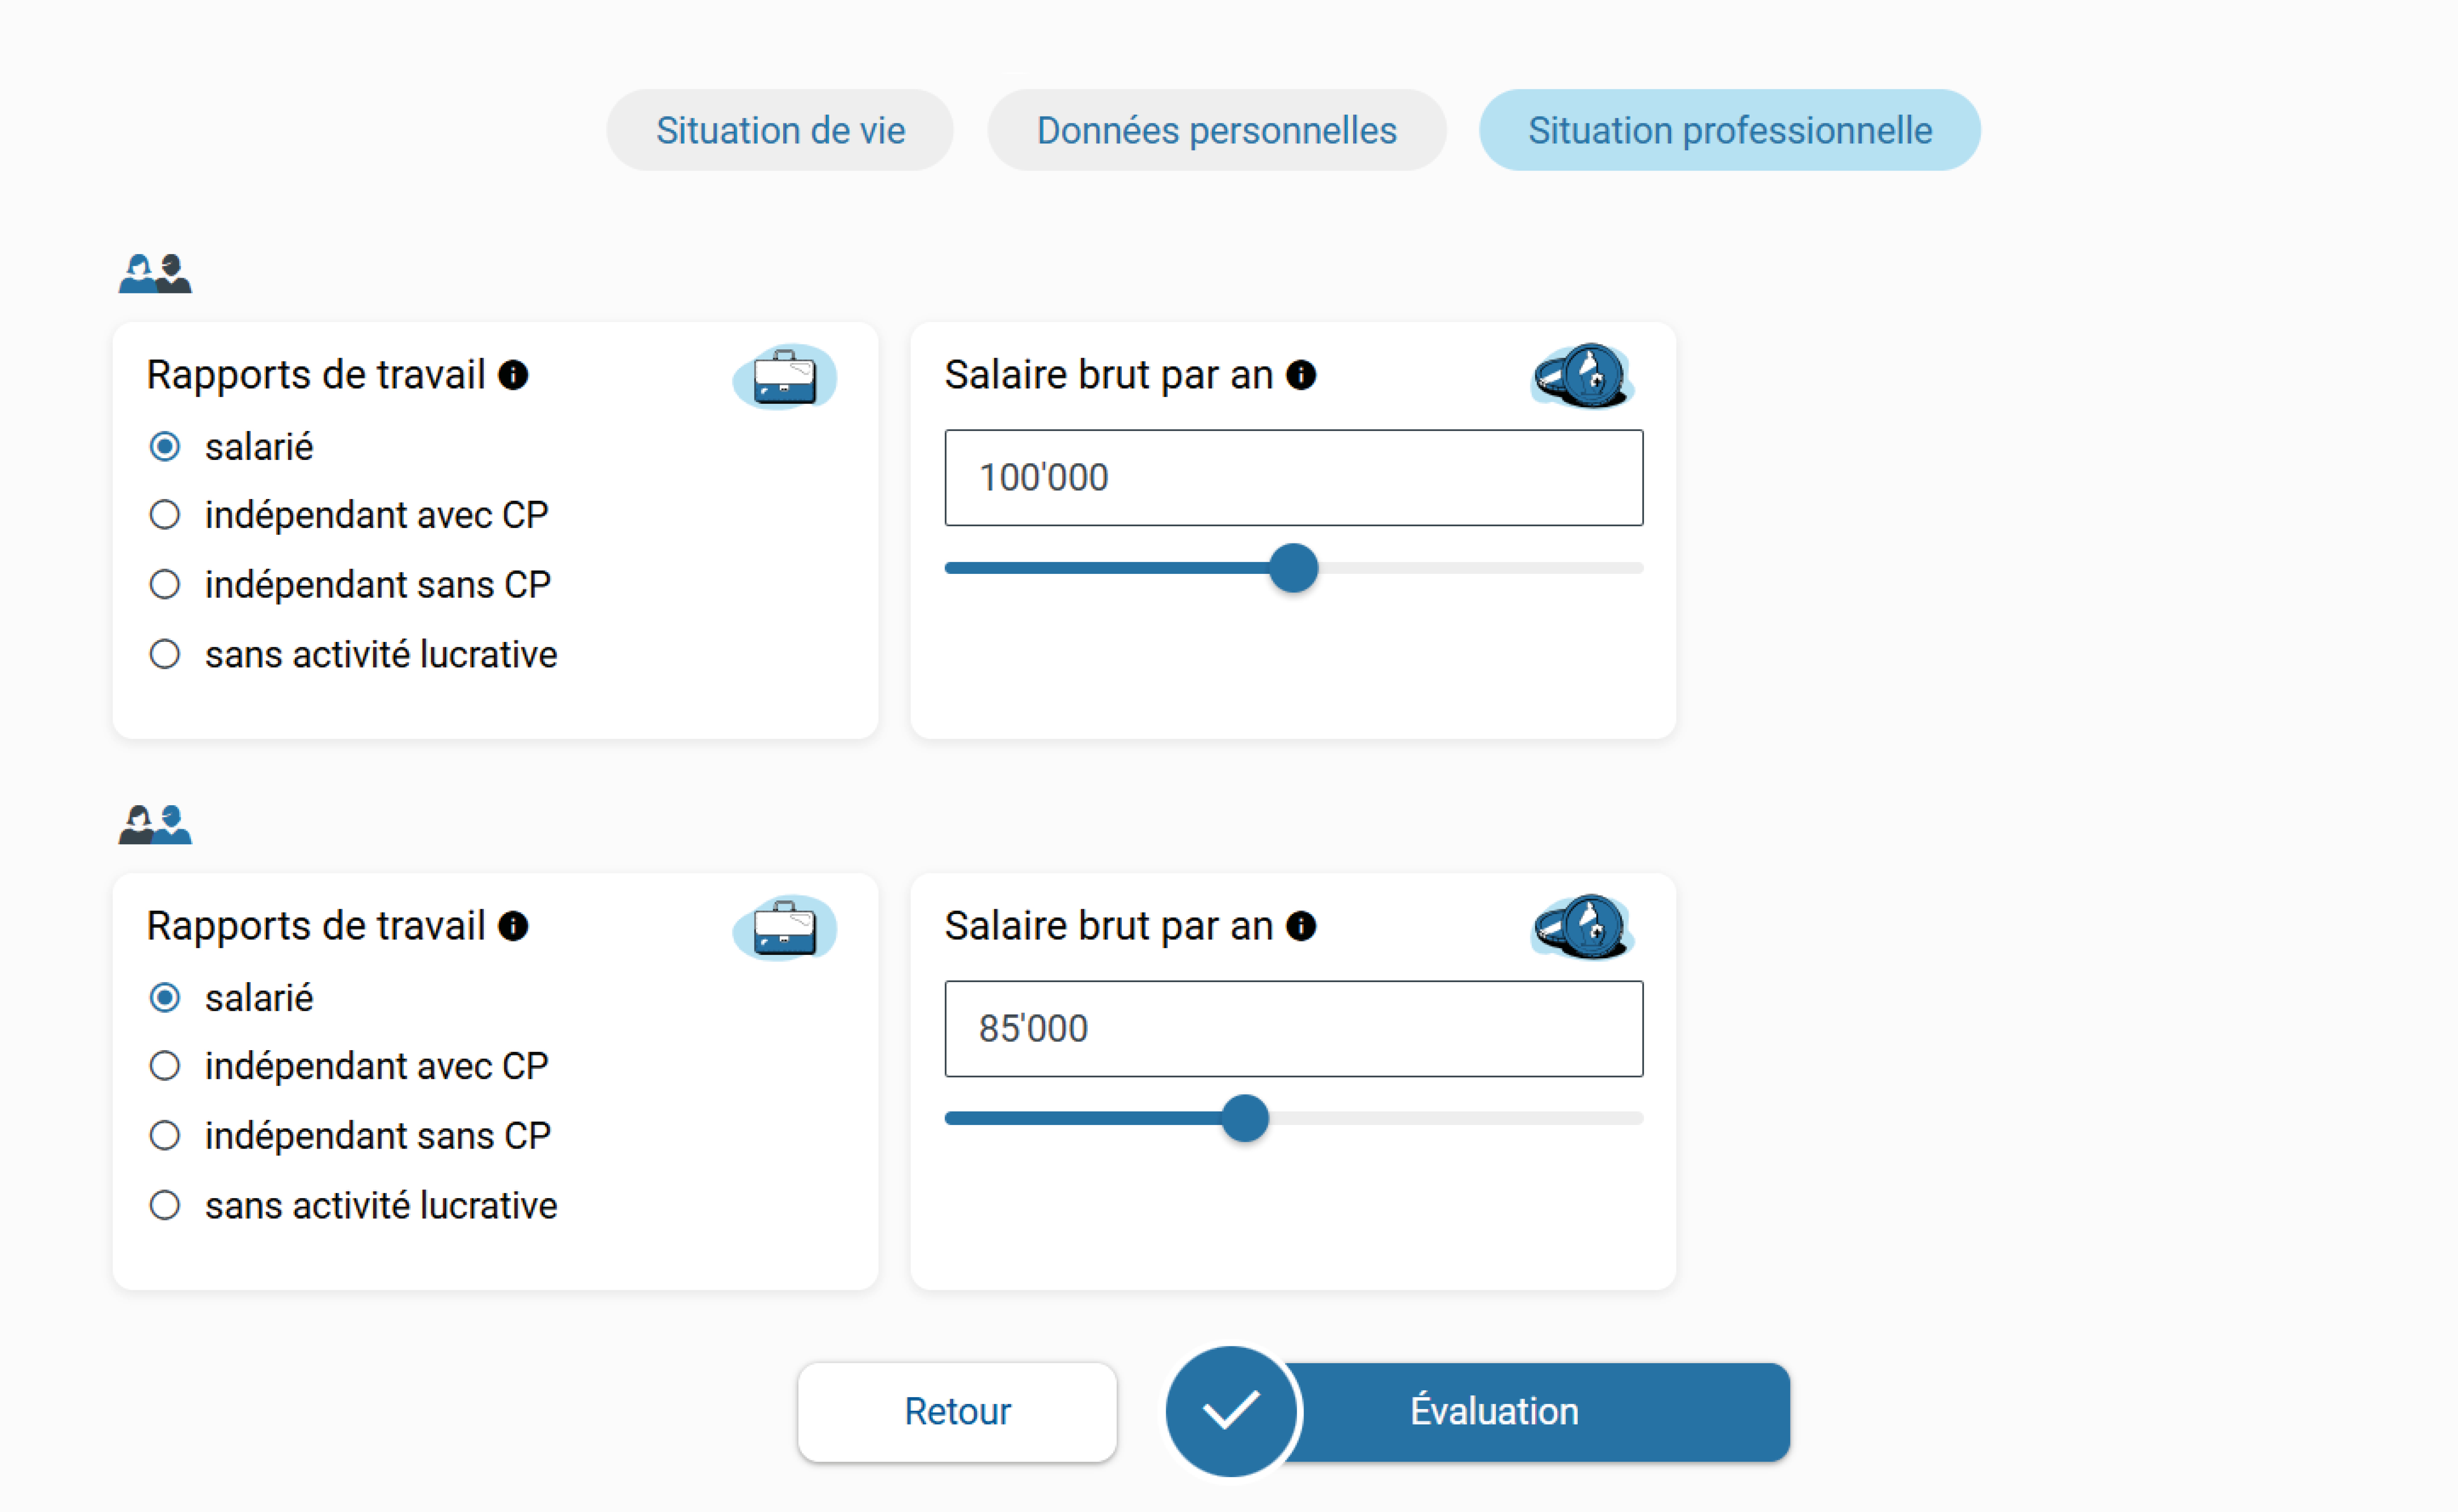Click the briefcase icon in second work card
This screenshot has height=1512, width=2458.
click(785, 928)
